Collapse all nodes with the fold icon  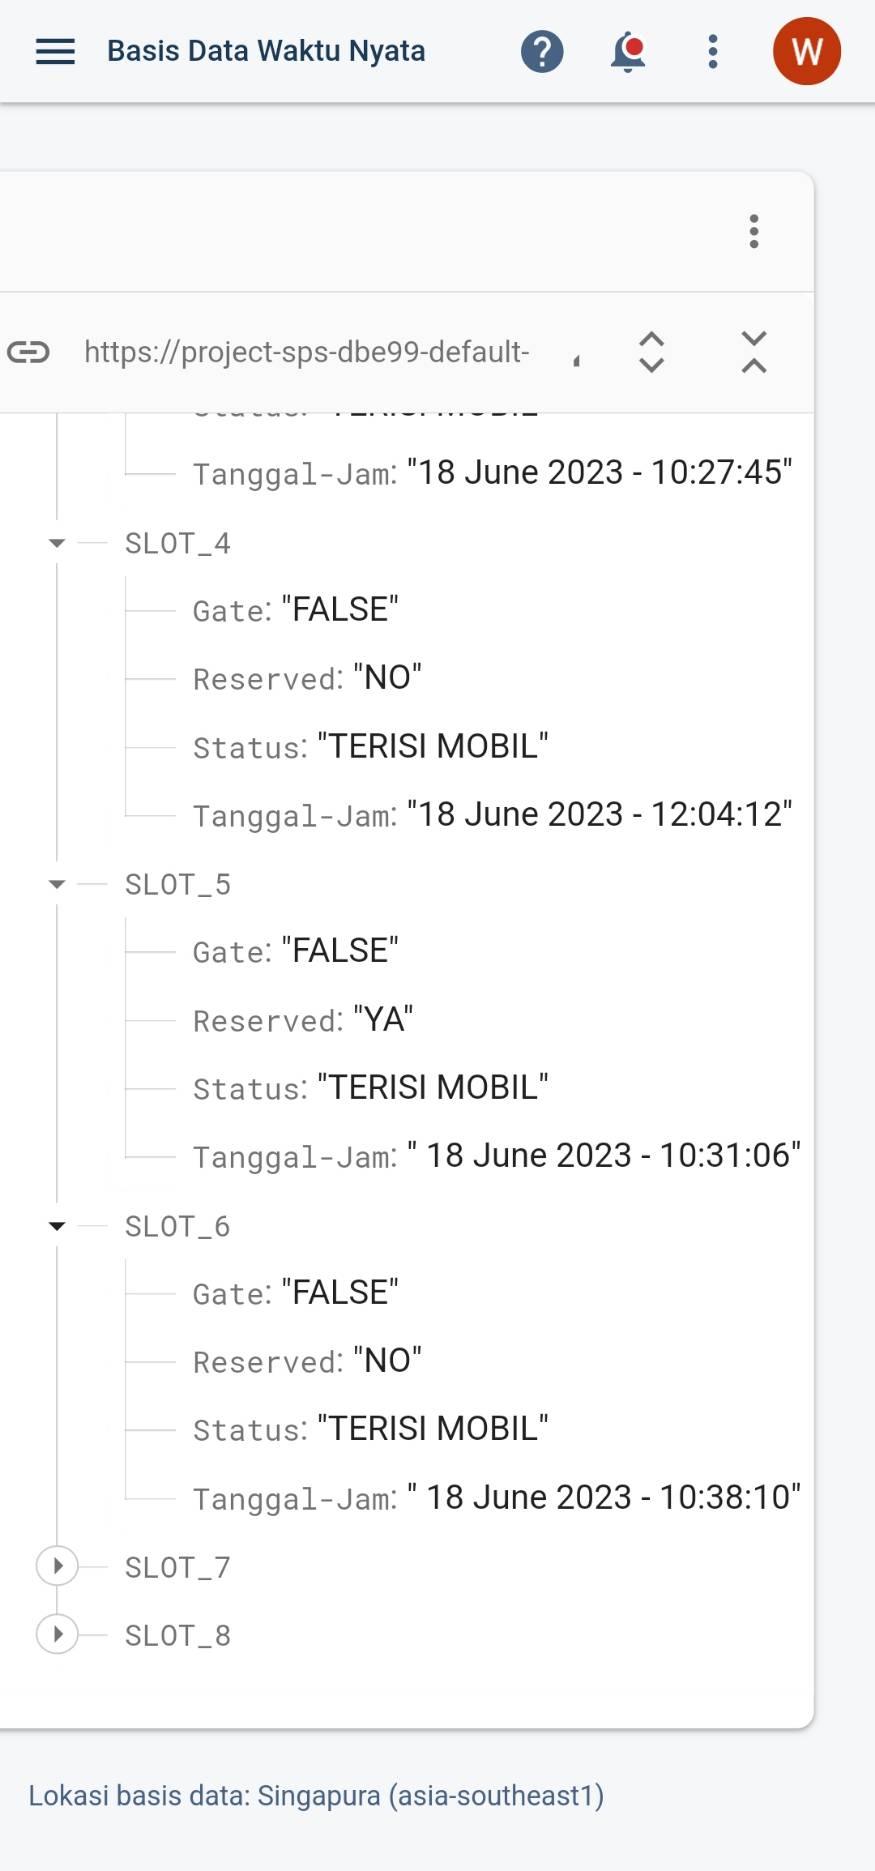(x=754, y=352)
